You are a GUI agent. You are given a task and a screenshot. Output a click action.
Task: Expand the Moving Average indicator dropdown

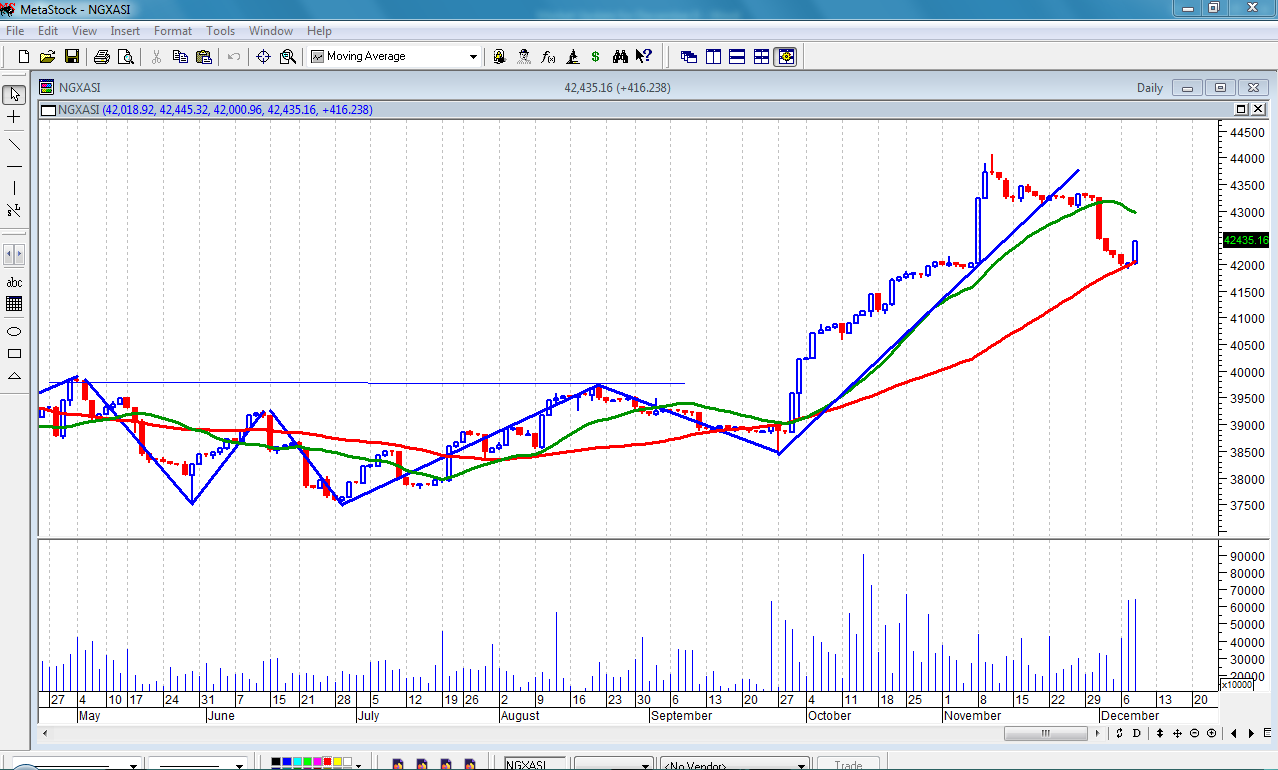tap(473, 57)
